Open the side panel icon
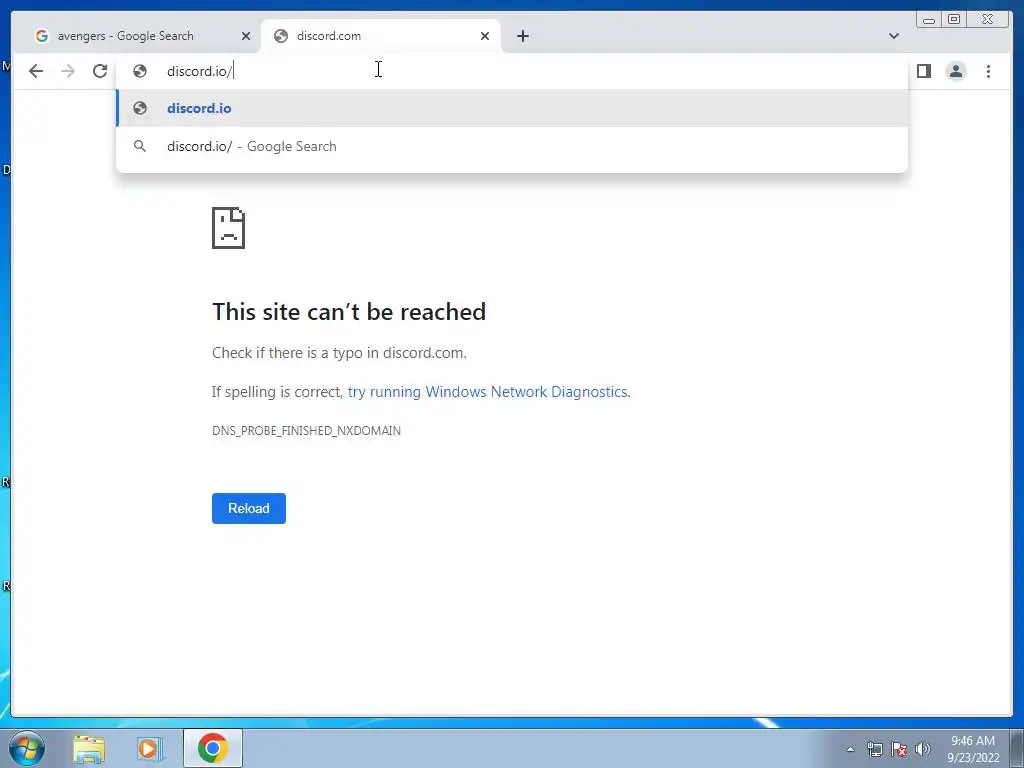The height and width of the screenshot is (768, 1024). (x=923, y=71)
